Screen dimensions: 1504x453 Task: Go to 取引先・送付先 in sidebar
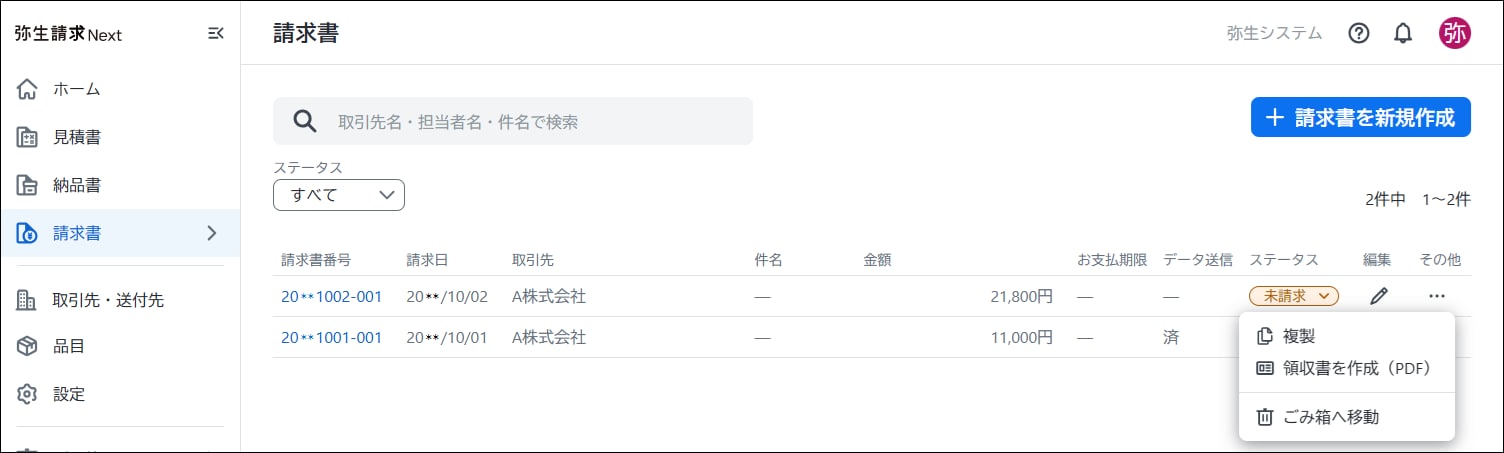pos(108,299)
